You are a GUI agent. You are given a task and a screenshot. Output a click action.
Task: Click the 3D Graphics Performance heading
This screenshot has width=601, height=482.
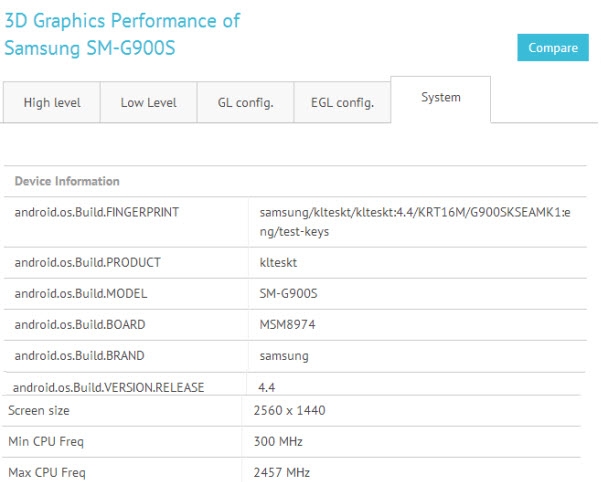(122, 34)
